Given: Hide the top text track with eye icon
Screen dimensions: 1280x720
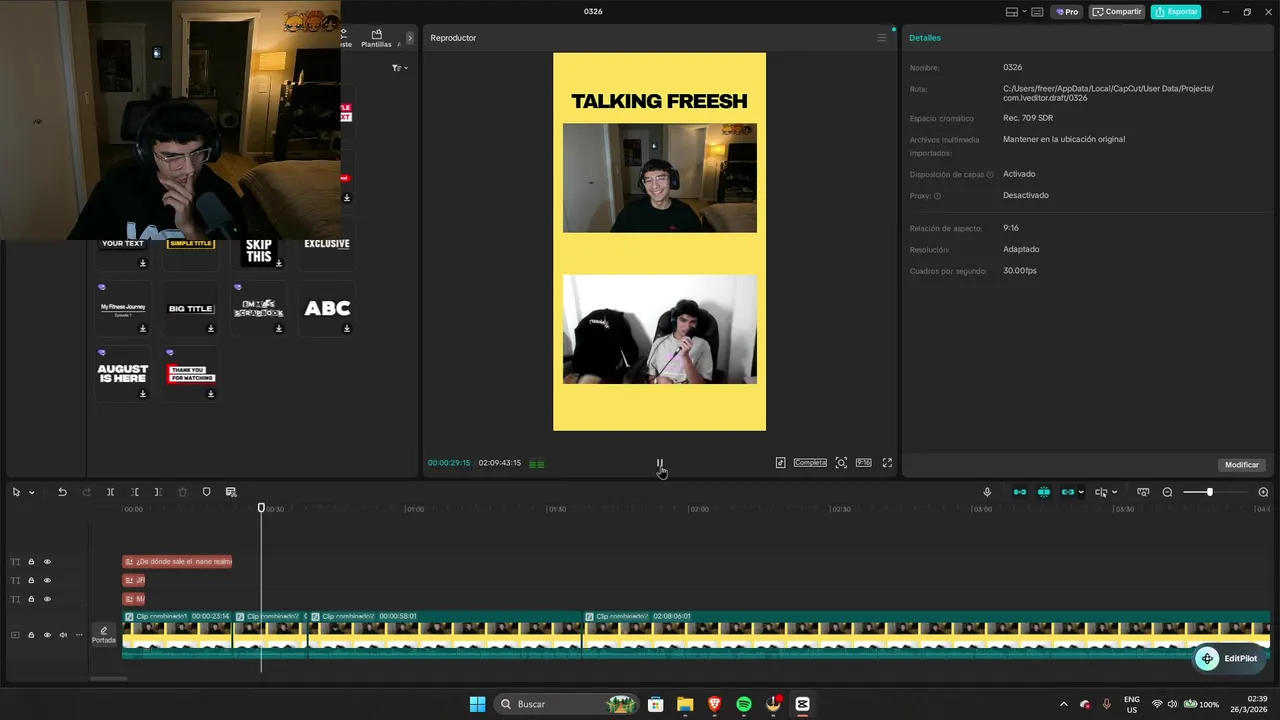Looking at the screenshot, I should (47, 562).
